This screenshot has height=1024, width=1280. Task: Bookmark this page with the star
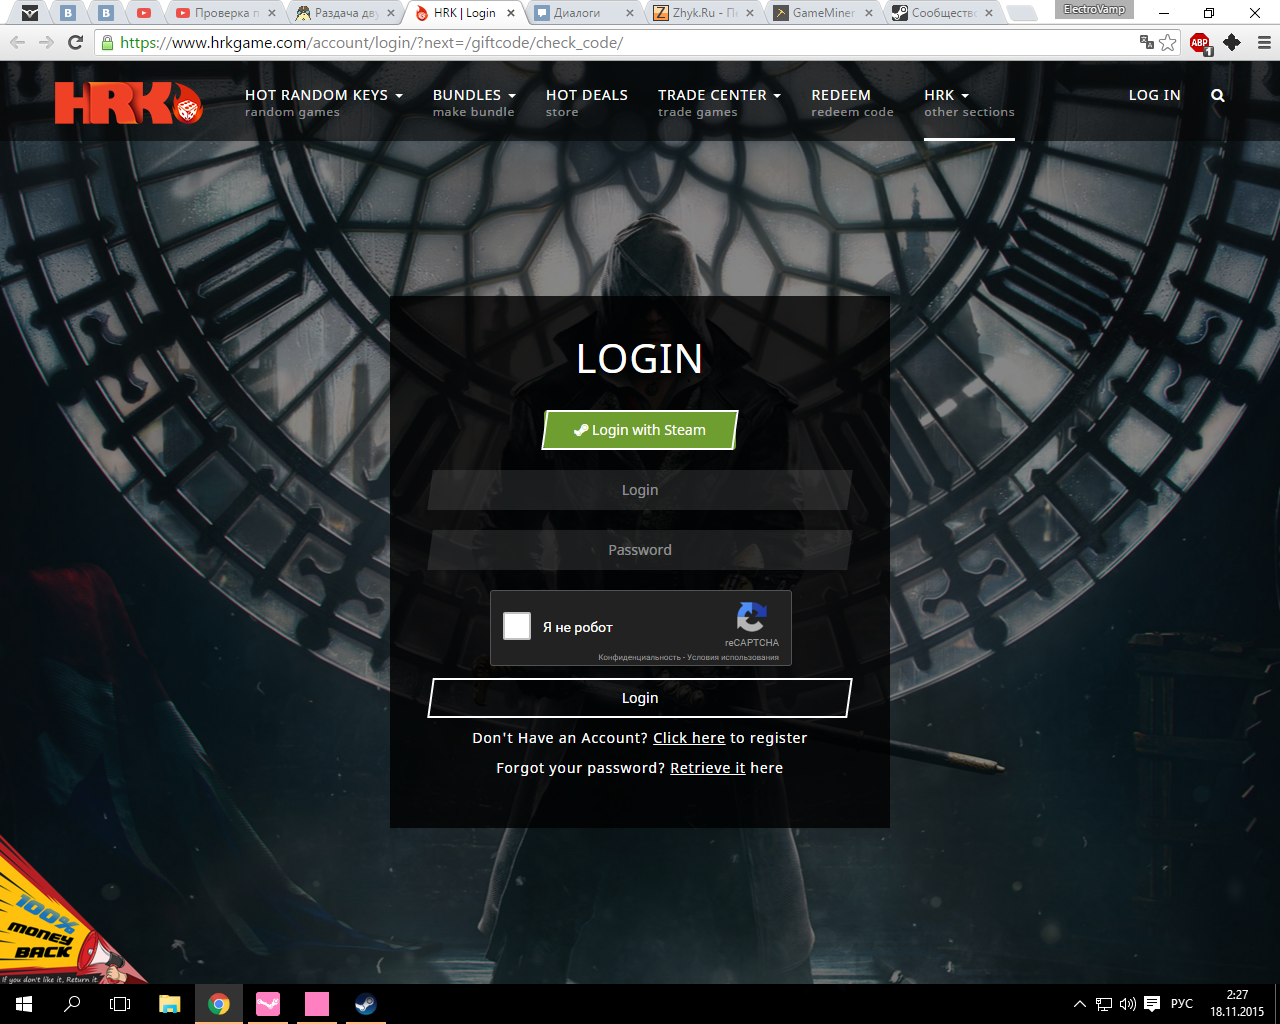pos(1167,42)
